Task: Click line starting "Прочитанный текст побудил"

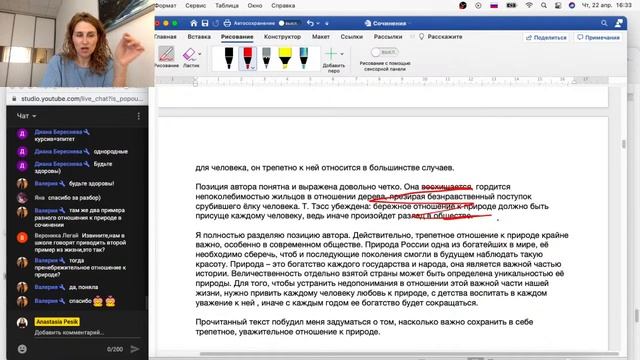Action: click(x=364, y=327)
